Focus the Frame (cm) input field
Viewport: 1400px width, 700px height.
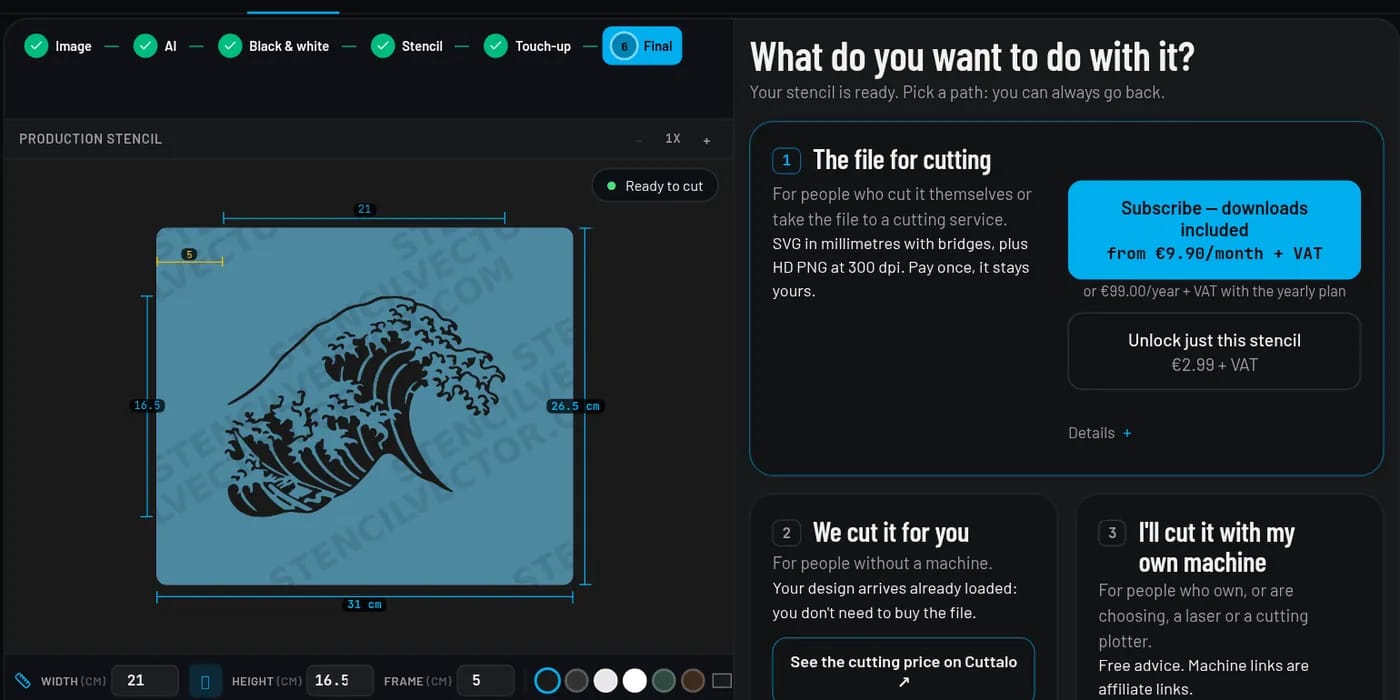point(485,681)
